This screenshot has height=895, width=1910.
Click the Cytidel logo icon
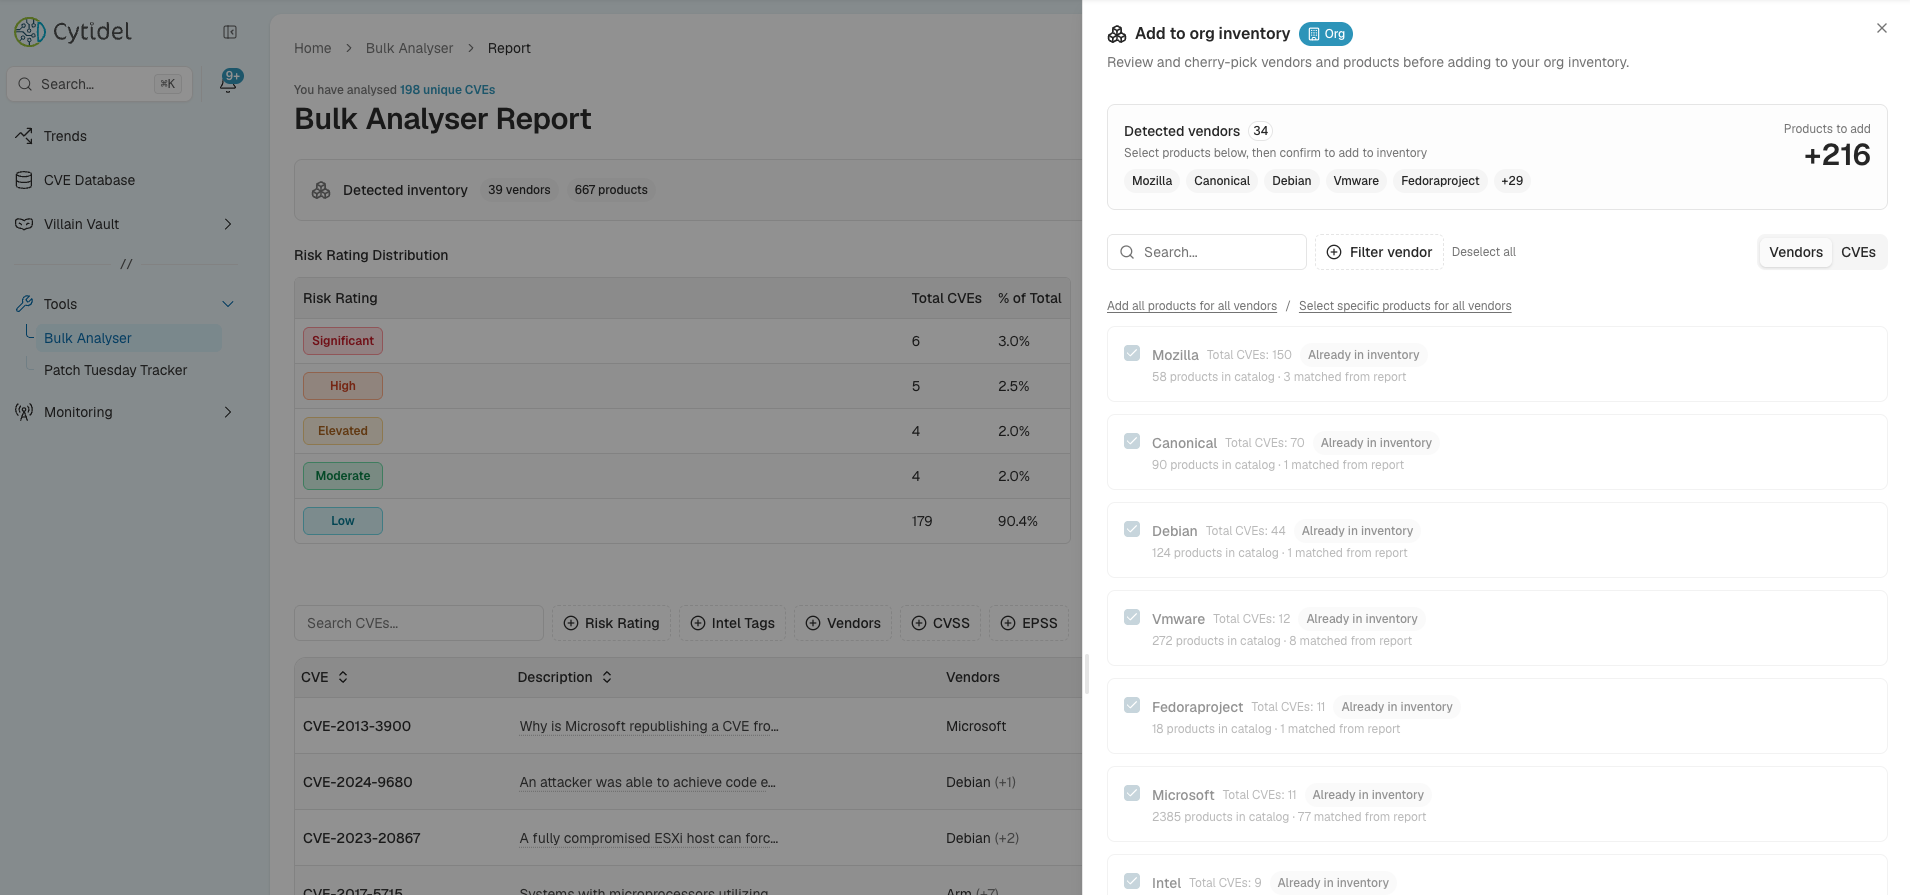[x=30, y=32]
